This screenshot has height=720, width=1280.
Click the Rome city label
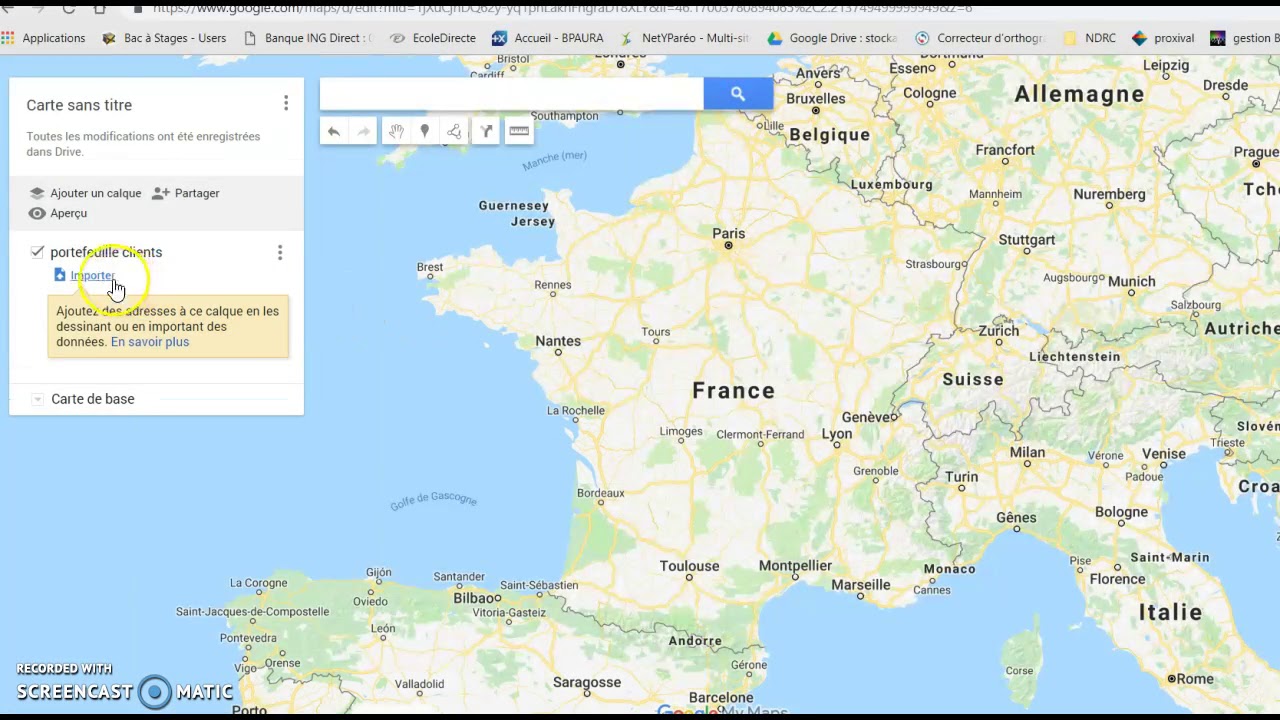point(1195,679)
